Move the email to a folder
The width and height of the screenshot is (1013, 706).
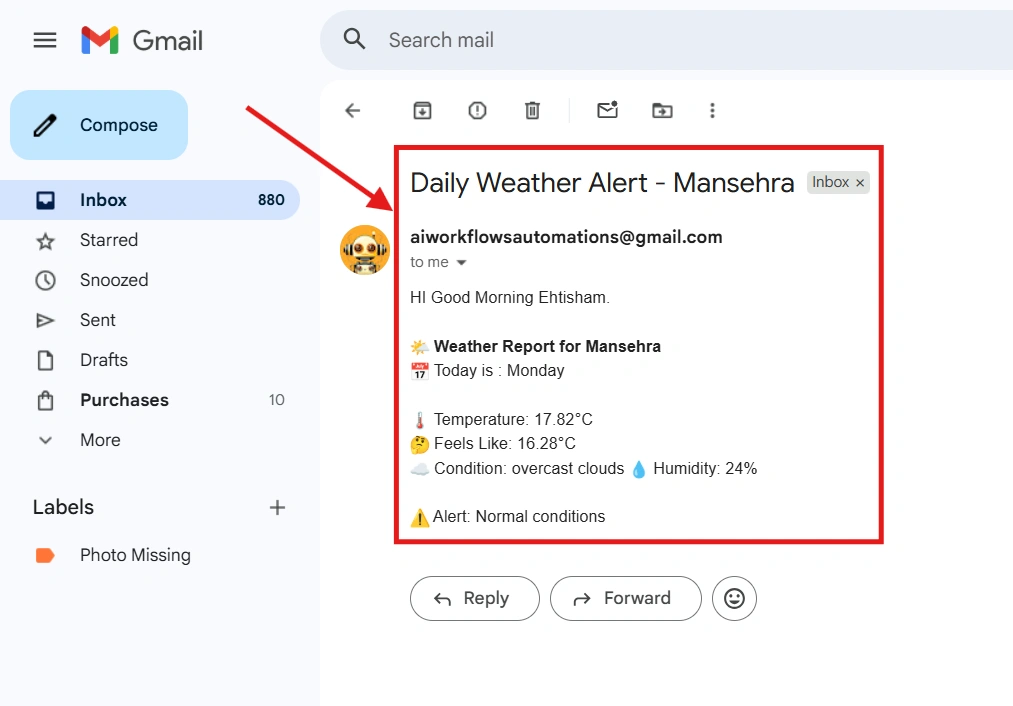point(662,110)
